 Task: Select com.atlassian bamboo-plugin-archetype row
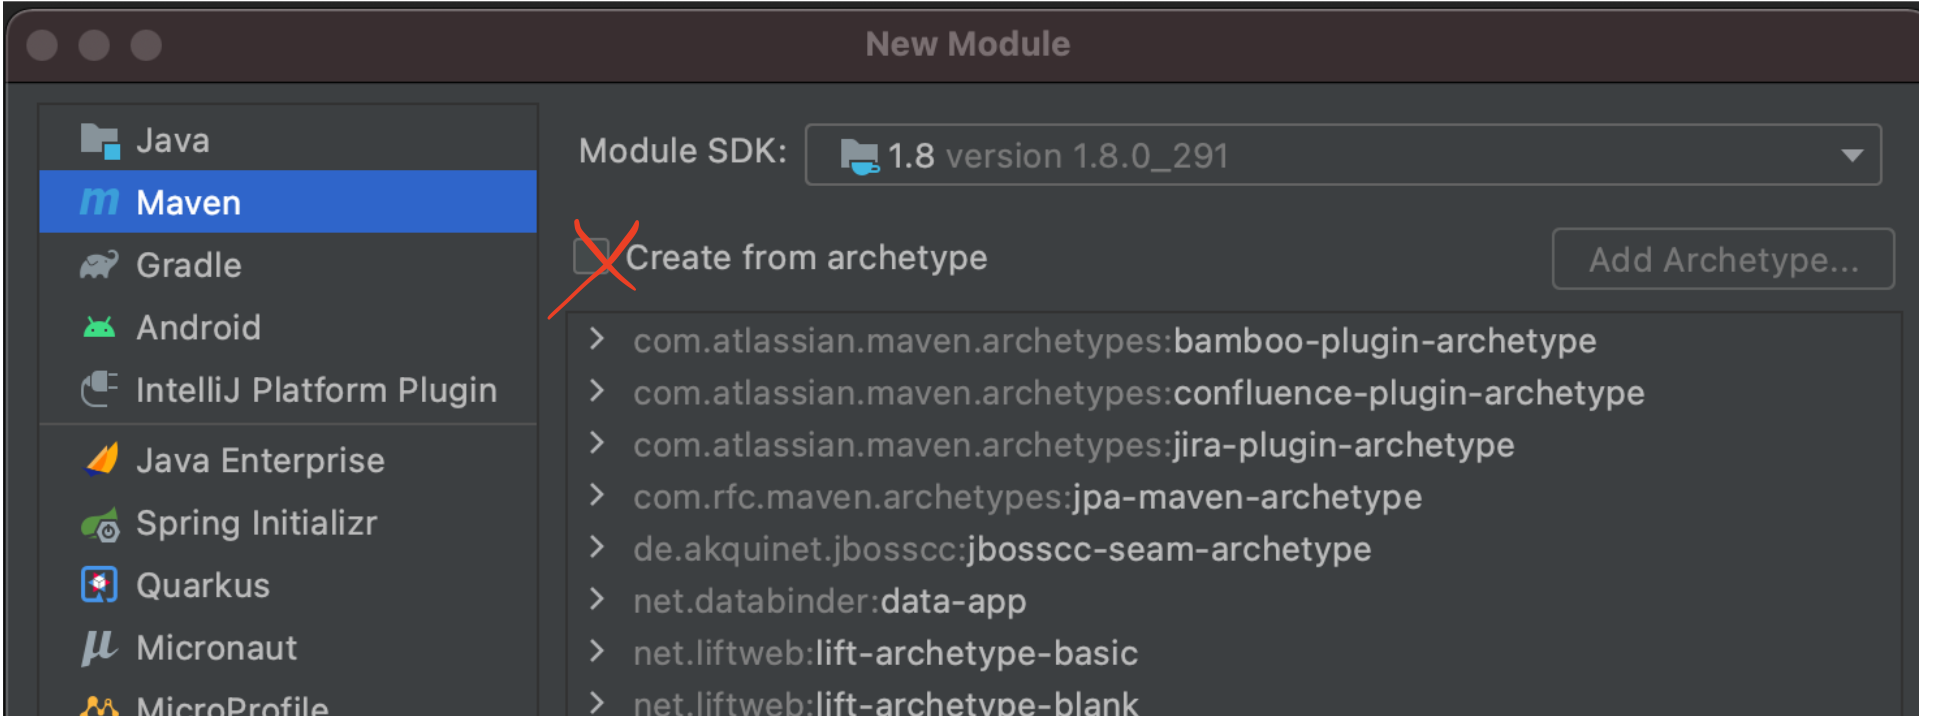[1235, 340]
